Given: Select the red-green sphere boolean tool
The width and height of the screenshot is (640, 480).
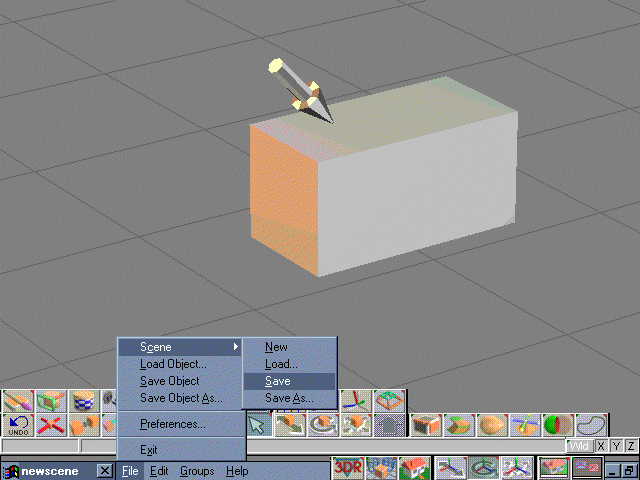Looking at the screenshot, I should point(558,425).
